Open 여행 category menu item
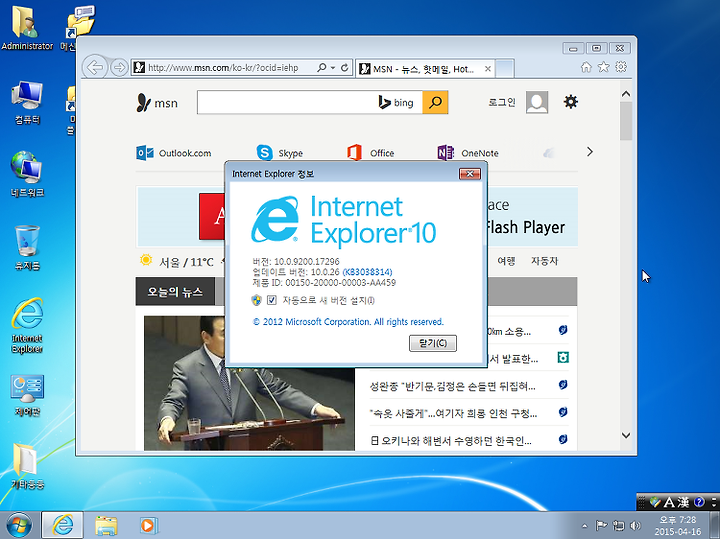 (x=506, y=261)
